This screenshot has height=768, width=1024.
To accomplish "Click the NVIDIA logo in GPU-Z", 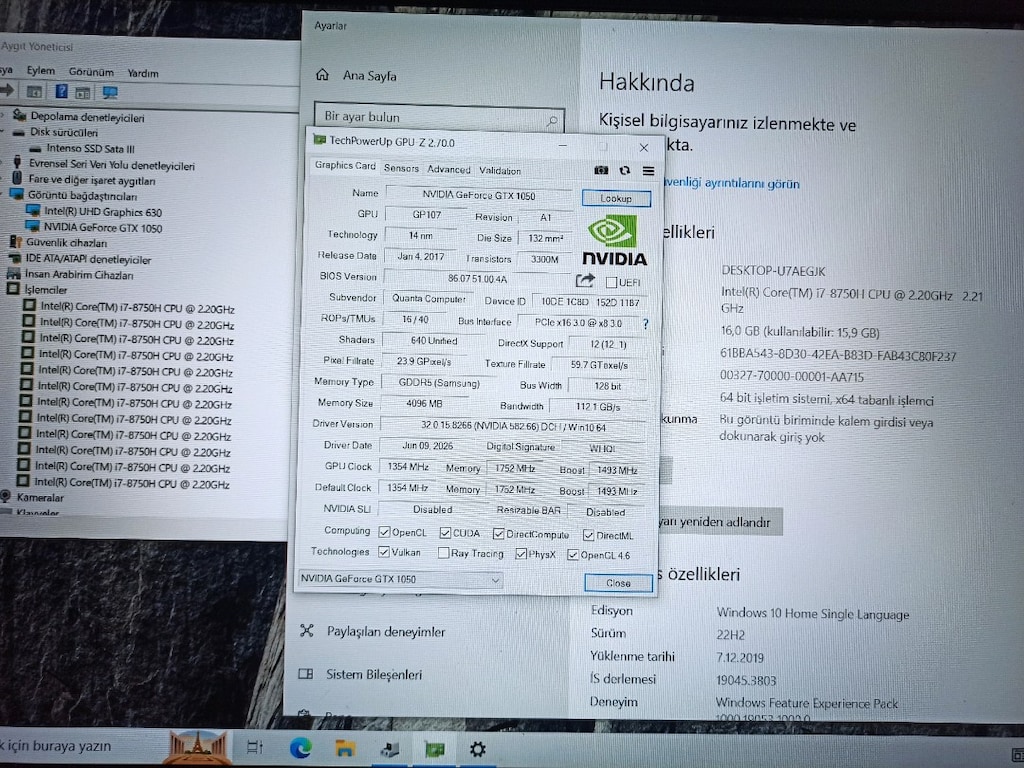I will [x=614, y=240].
